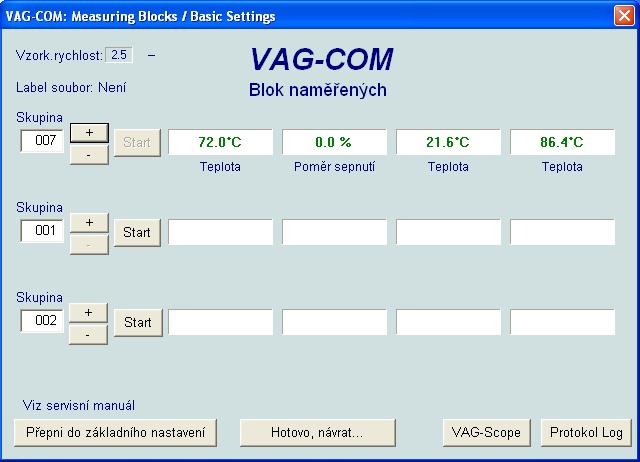Screen dimensions: 640x462
Task: Click the Poměr sepnutí label
Action: [334, 167]
